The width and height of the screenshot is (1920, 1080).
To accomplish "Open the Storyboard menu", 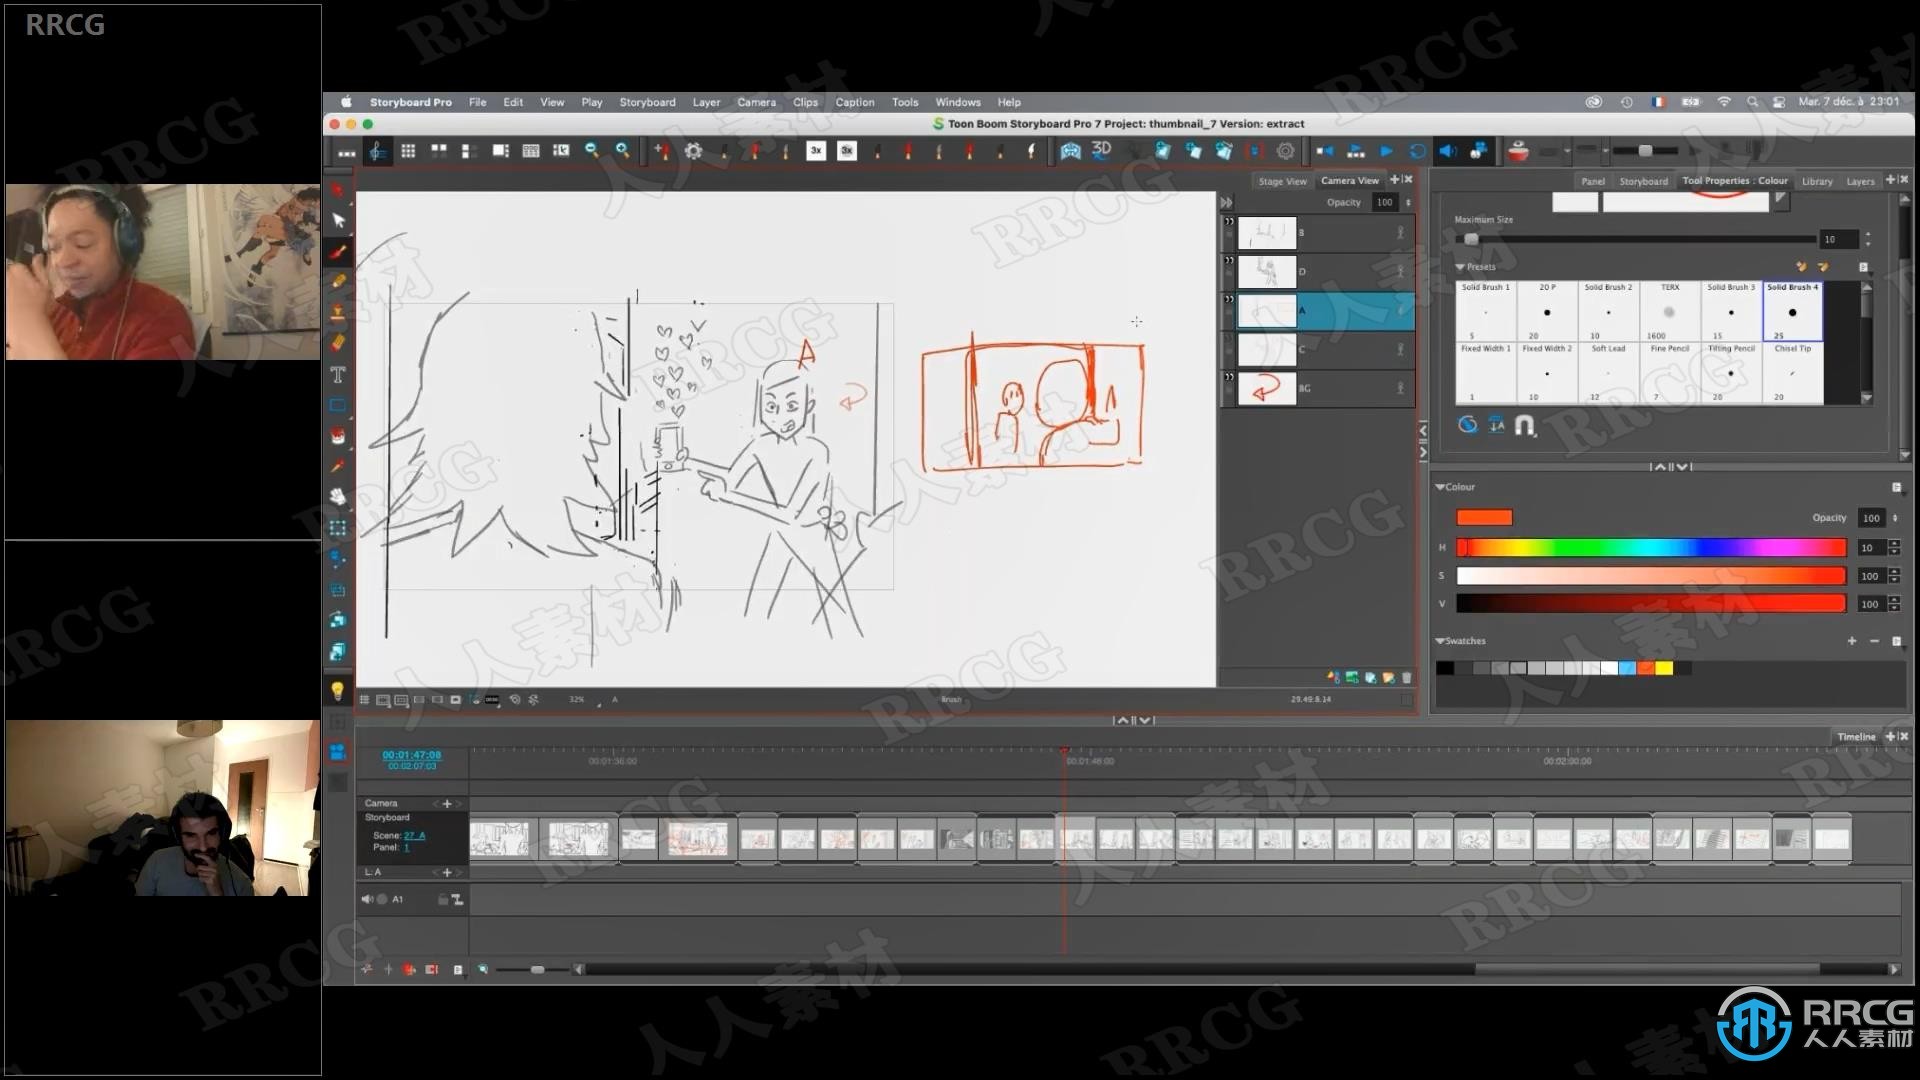I will click(646, 102).
